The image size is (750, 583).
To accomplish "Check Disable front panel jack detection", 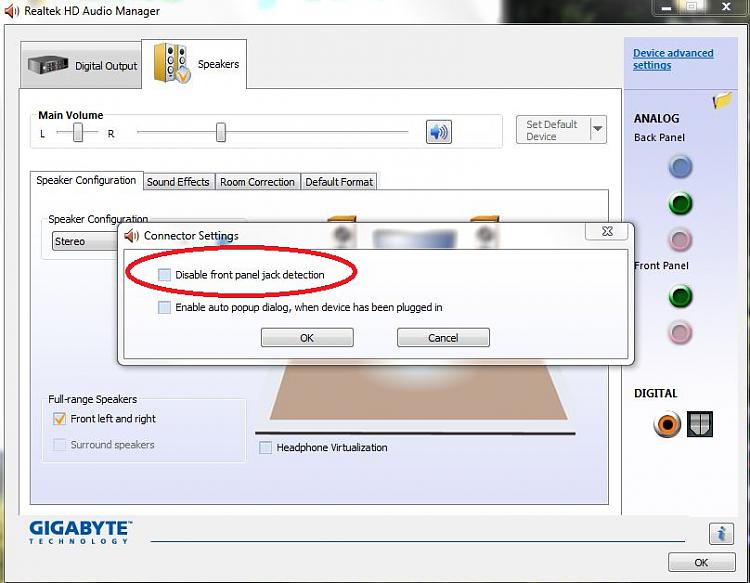I will [x=164, y=275].
